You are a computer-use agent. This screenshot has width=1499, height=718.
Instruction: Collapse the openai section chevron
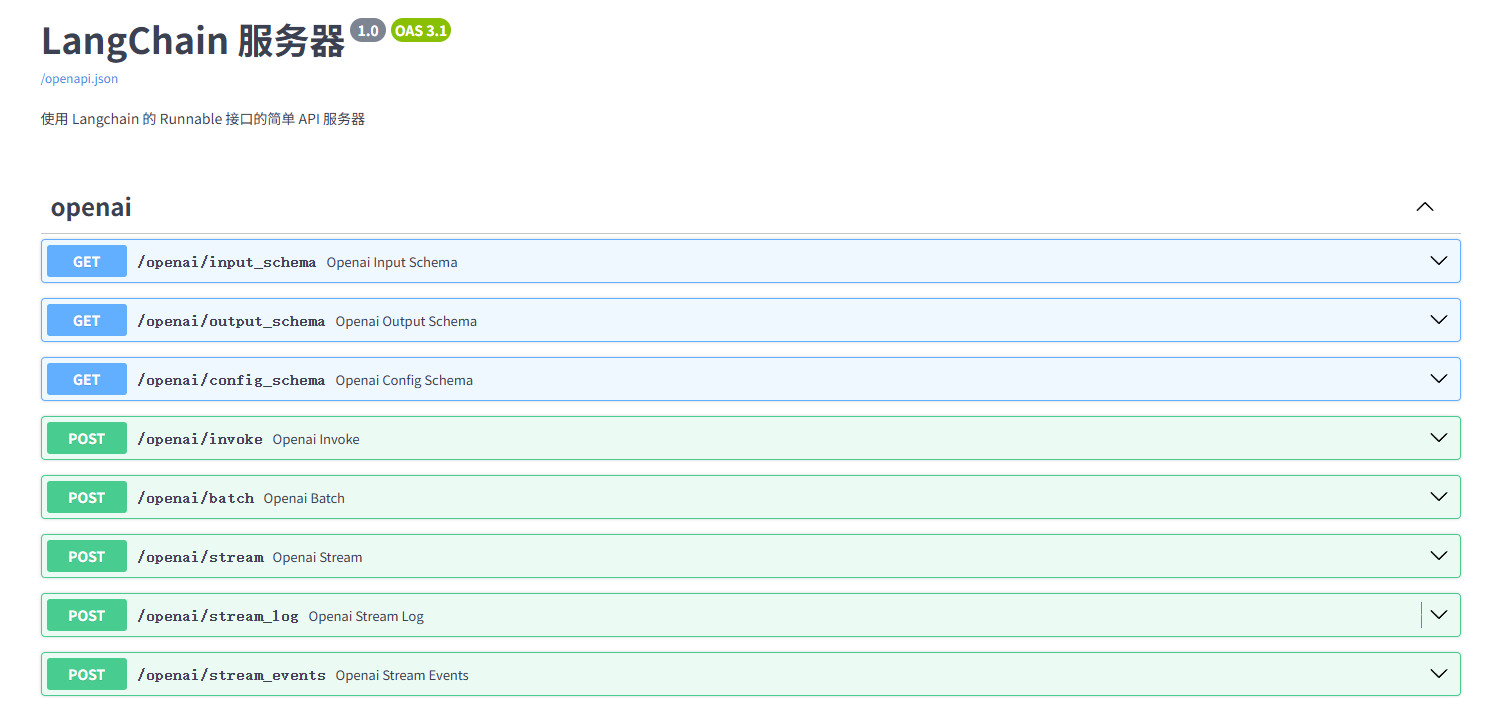coord(1425,207)
